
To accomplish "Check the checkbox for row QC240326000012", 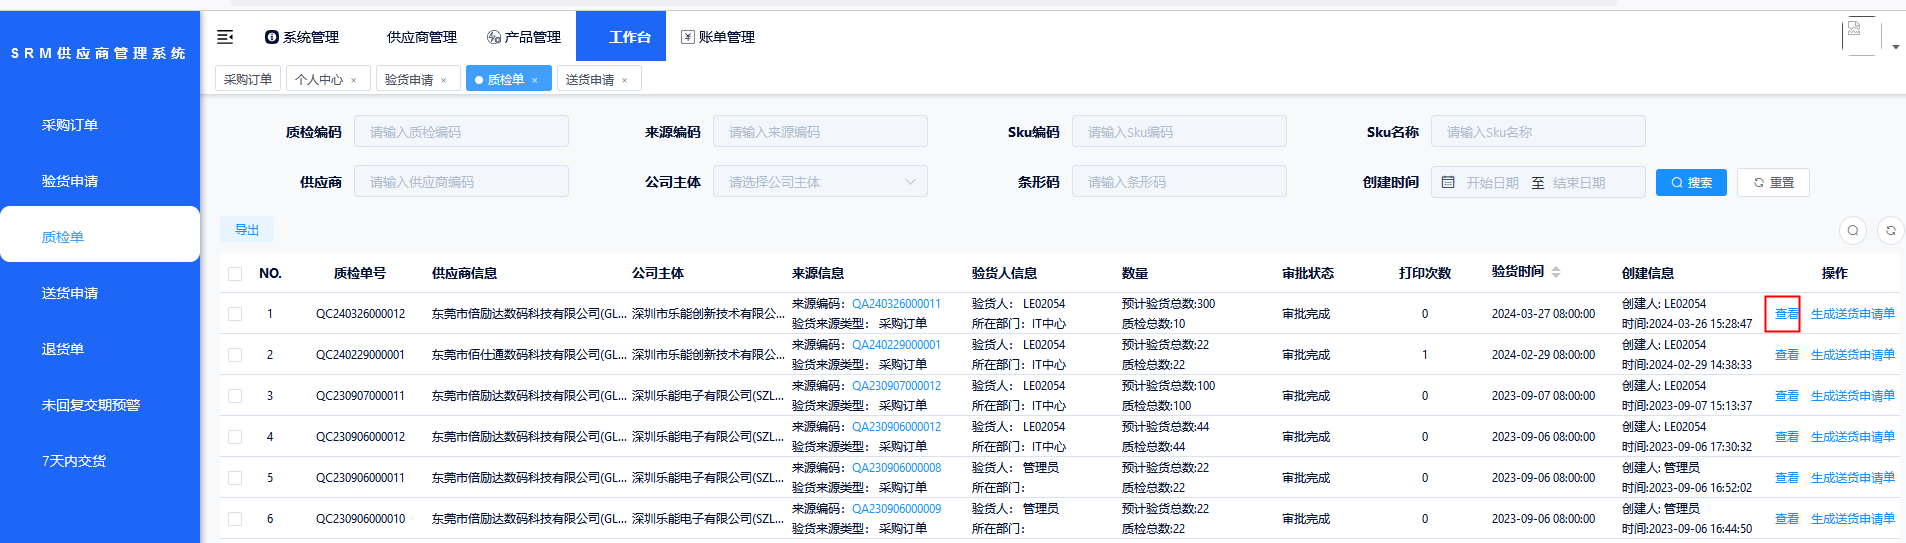I will [x=235, y=314].
